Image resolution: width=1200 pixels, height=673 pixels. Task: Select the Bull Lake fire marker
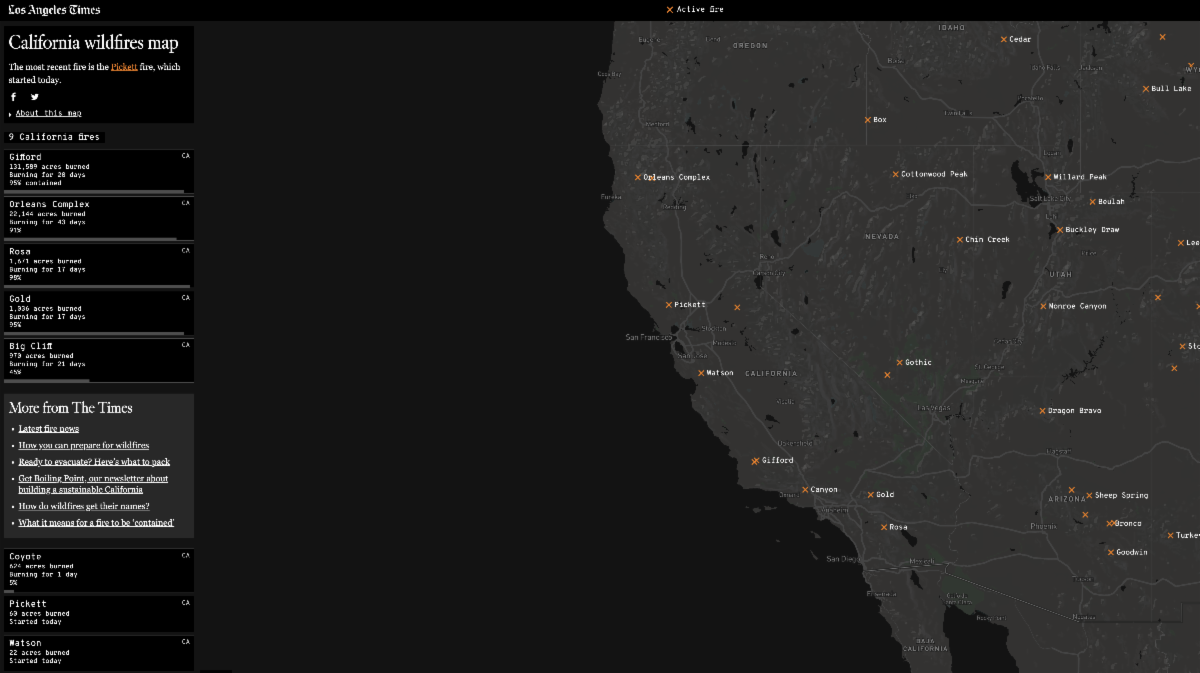point(1146,89)
